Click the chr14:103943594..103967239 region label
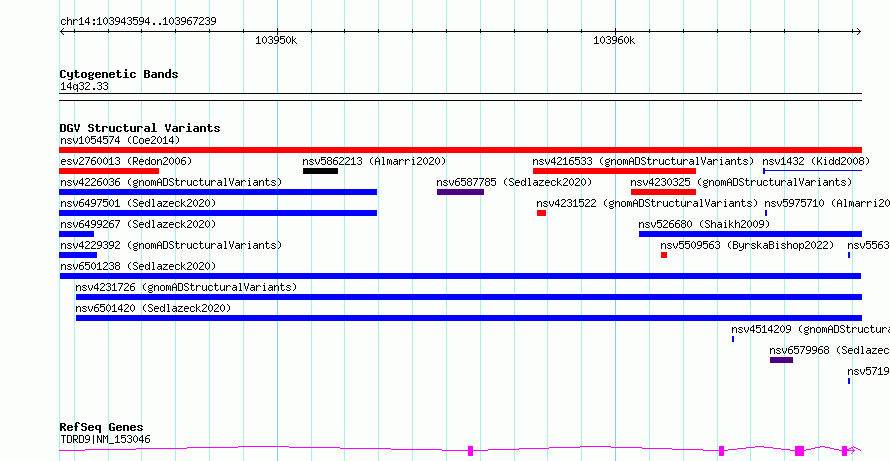890x461 pixels. pos(138,22)
